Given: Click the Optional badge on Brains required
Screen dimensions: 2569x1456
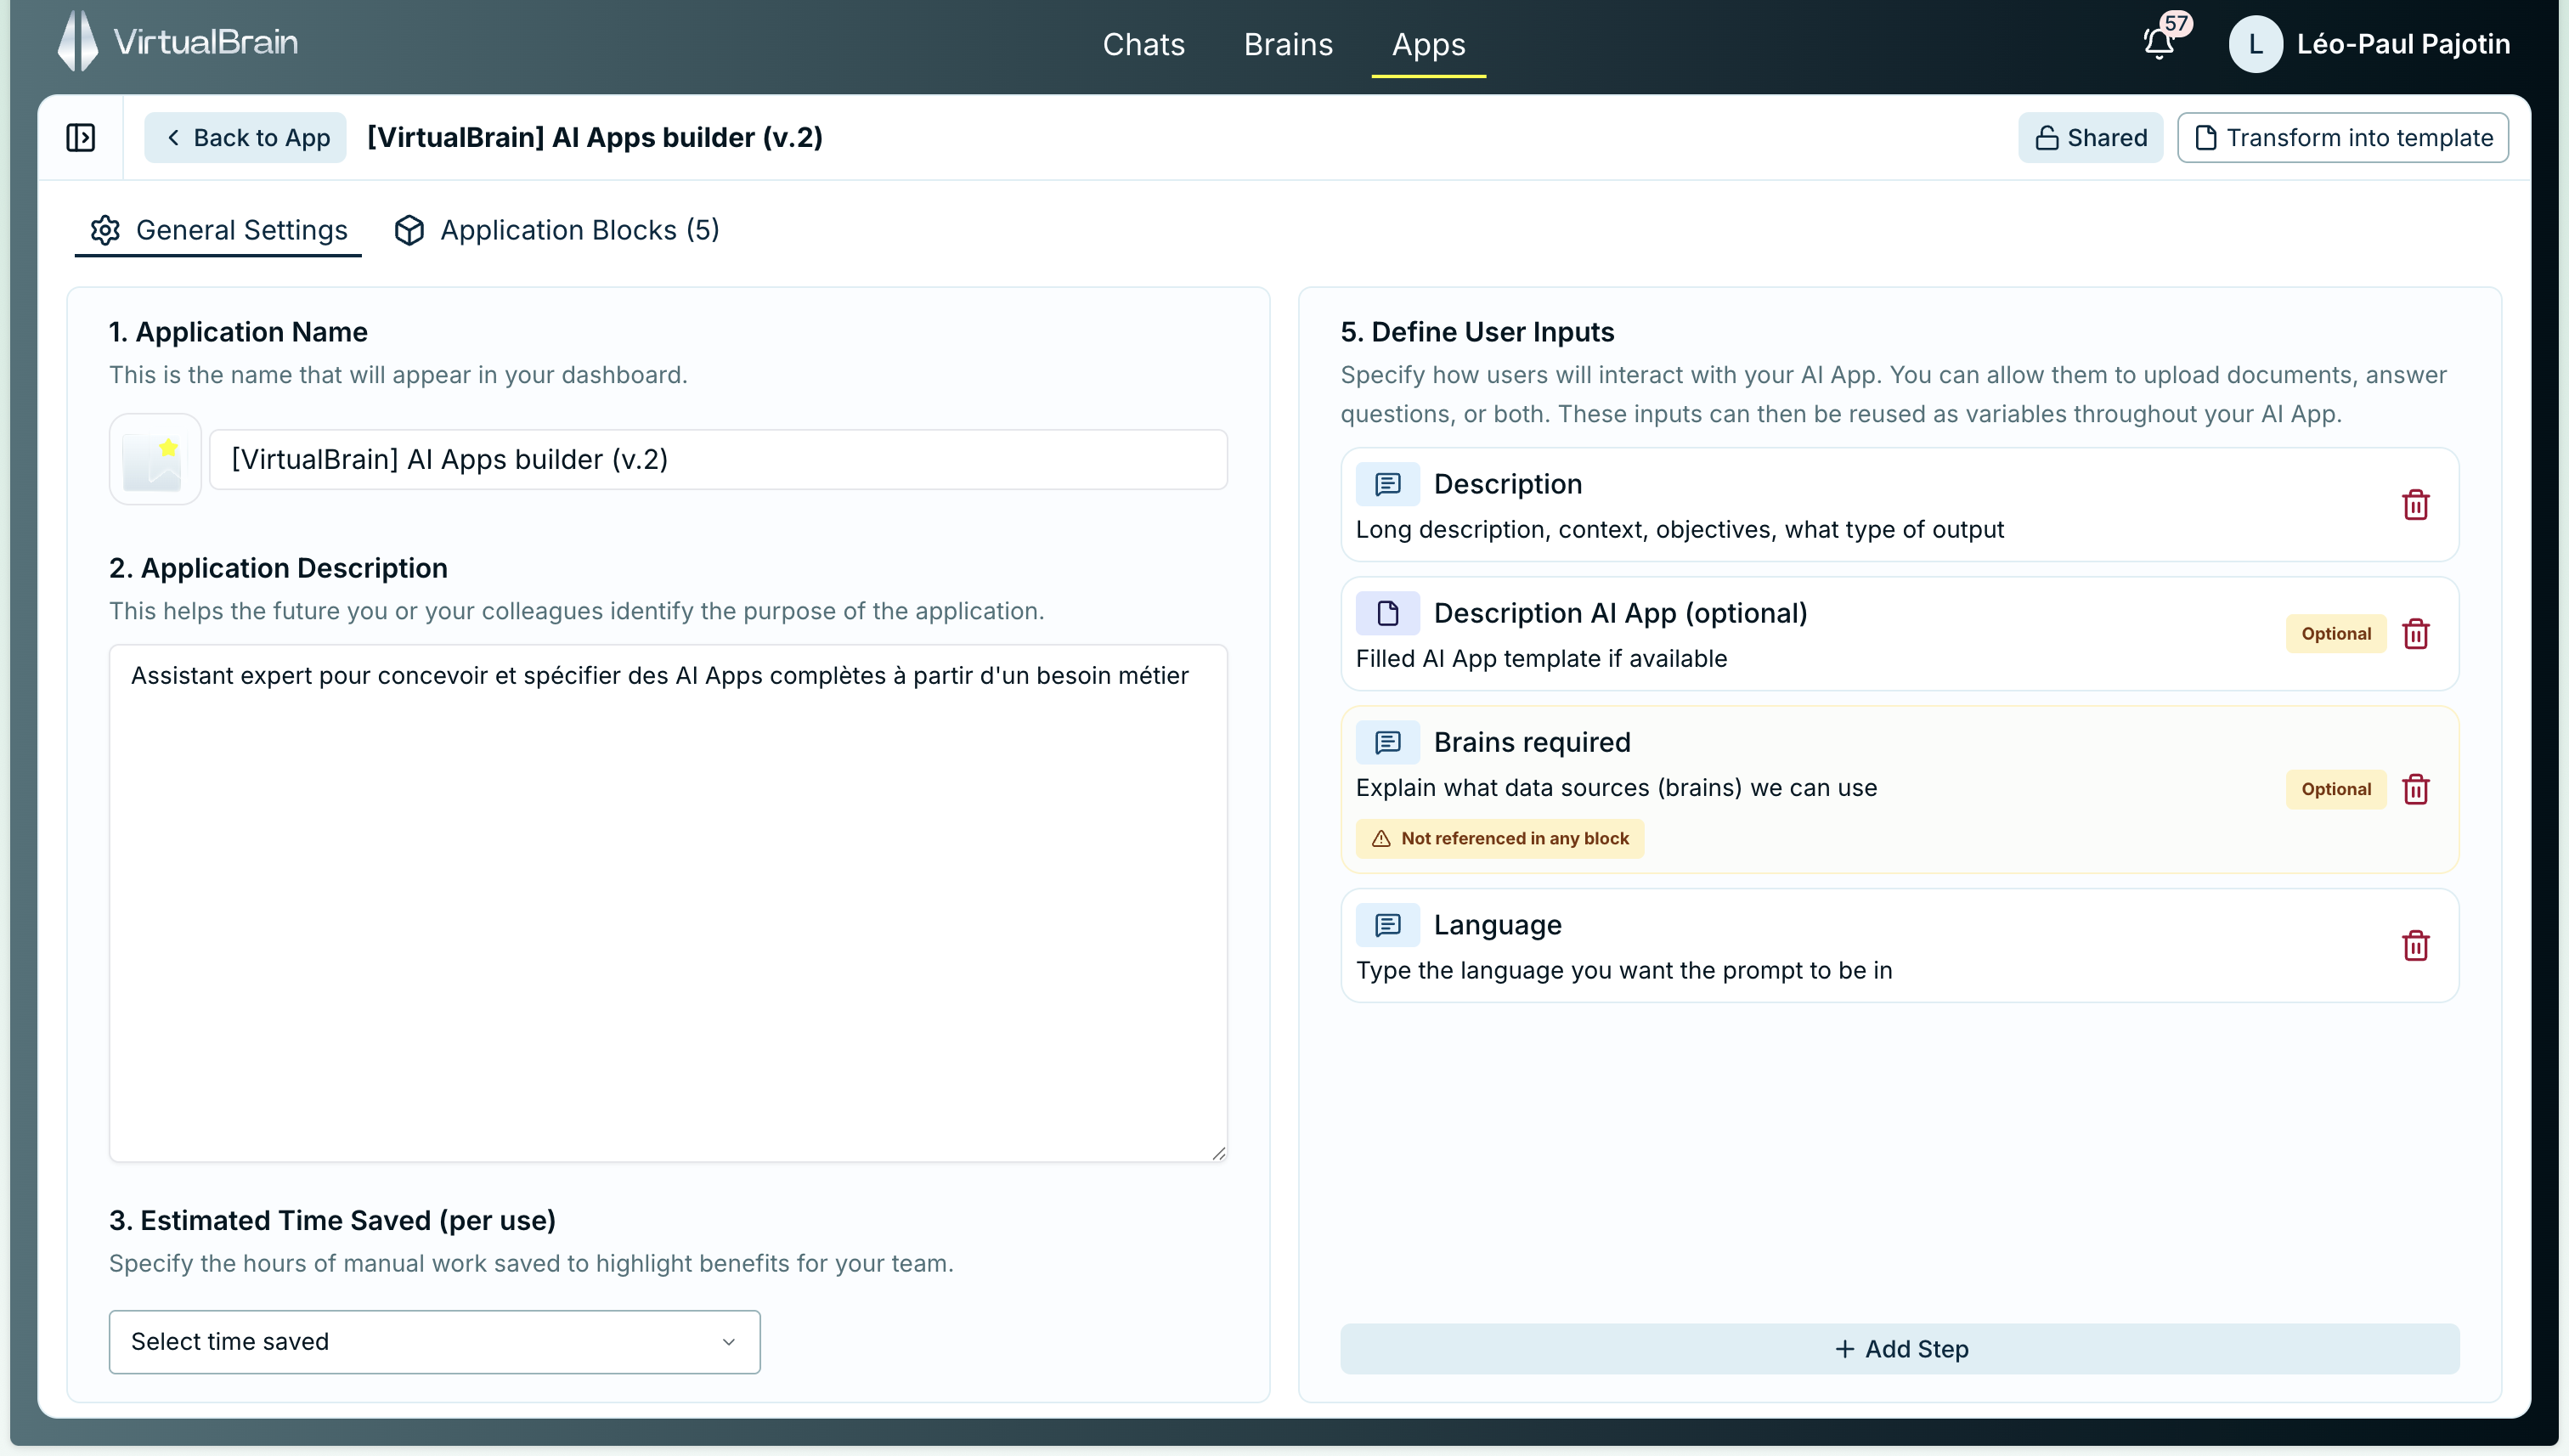Looking at the screenshot, I should (x=2335, y=789).
